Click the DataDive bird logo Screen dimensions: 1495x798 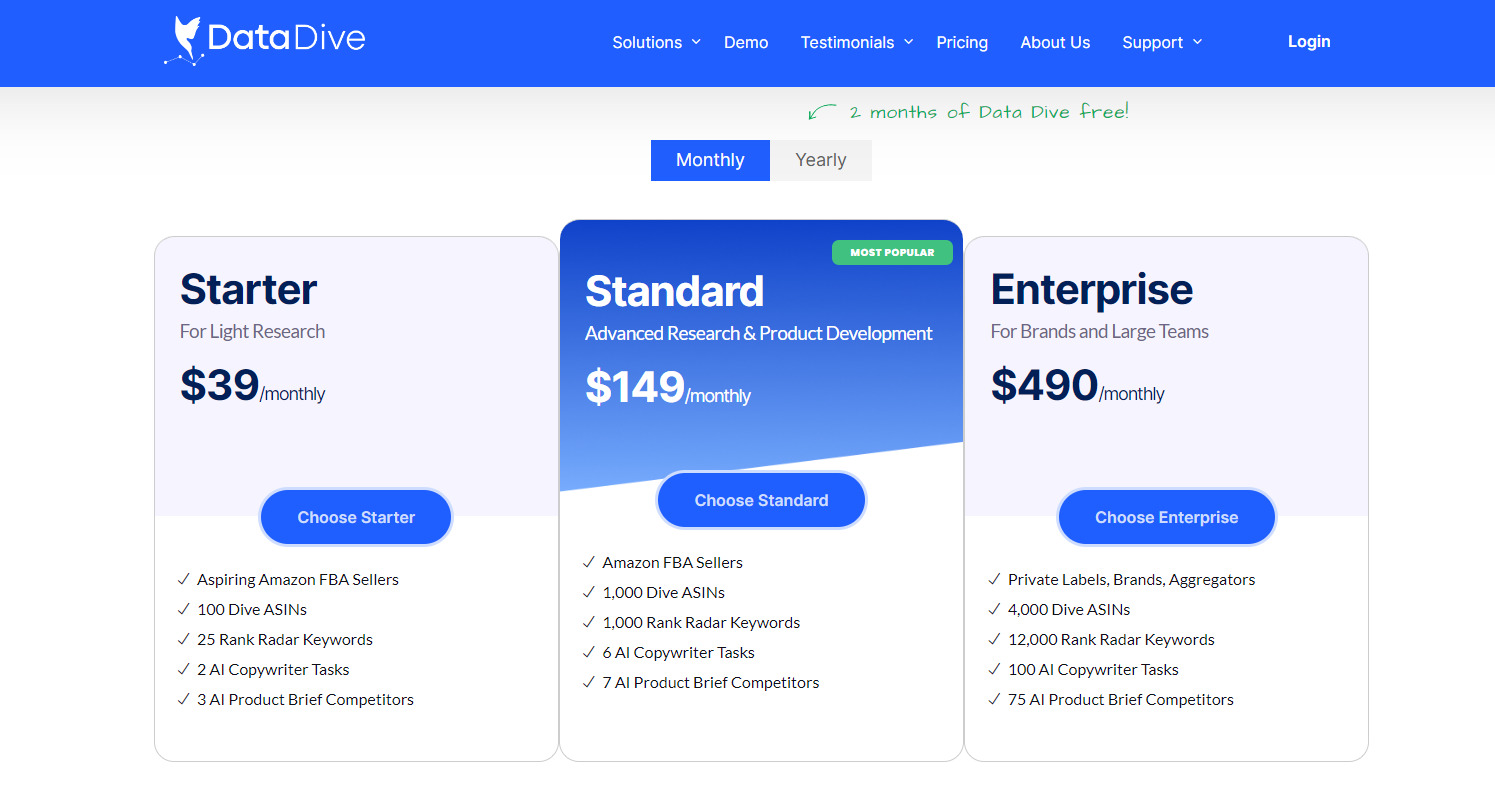click(x=185, y=40)
